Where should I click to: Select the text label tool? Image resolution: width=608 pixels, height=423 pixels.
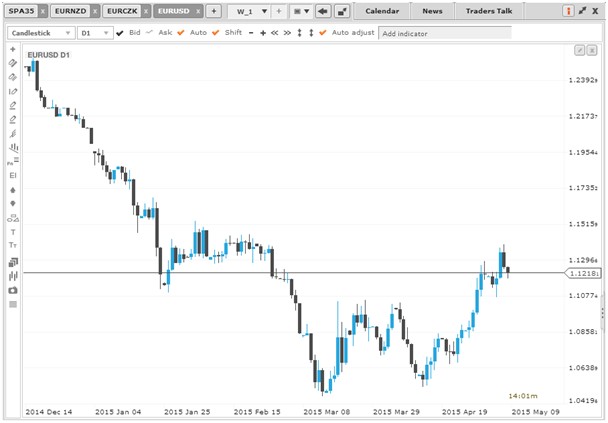(x=12, y=231)
